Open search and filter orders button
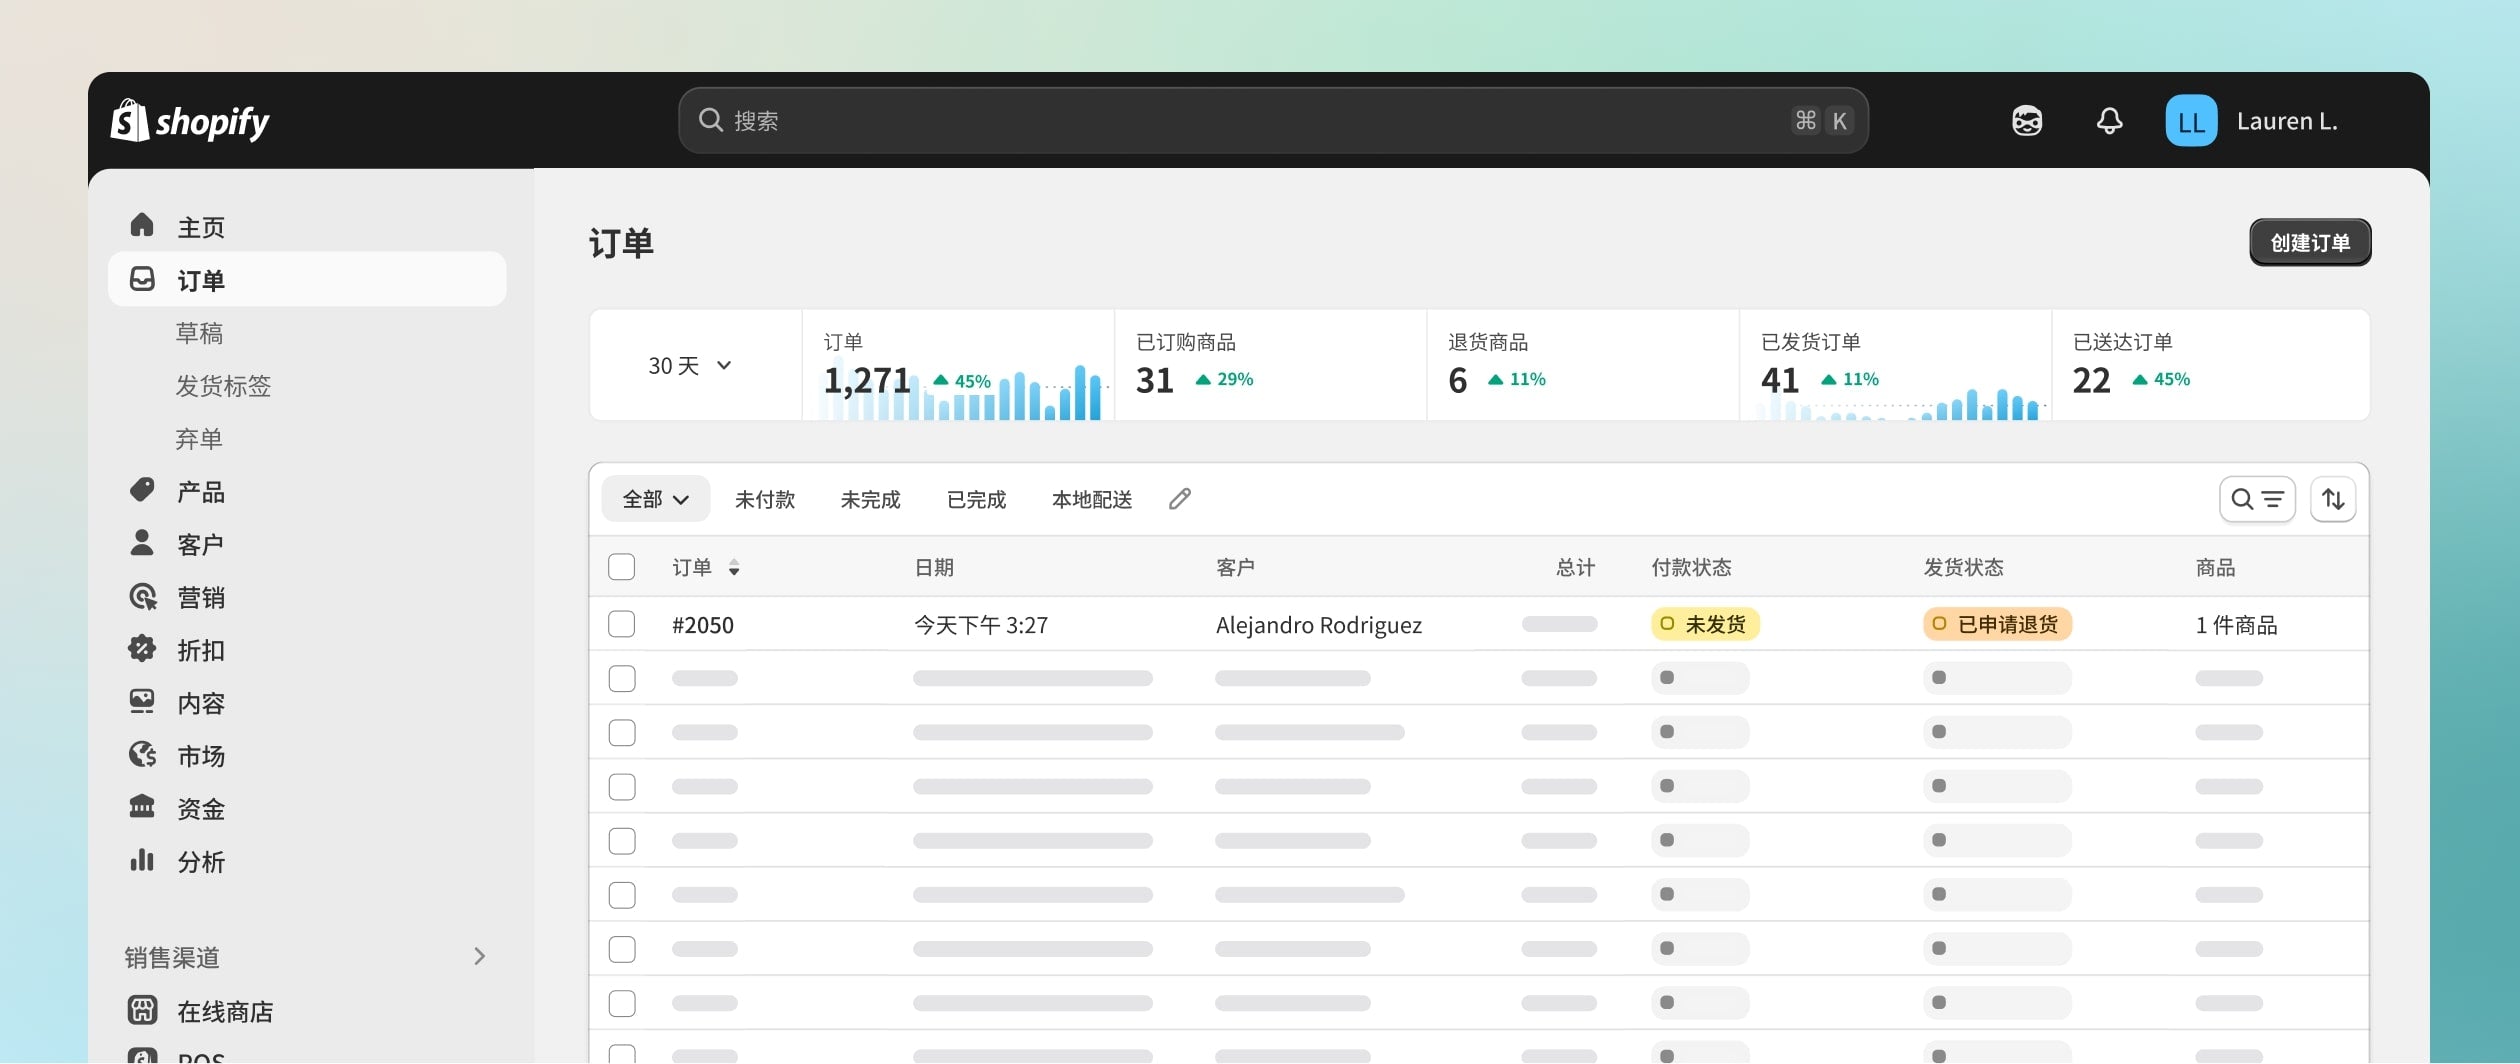The width and height of the screenshot is (2520, 1064). (x=2257, y=499)
